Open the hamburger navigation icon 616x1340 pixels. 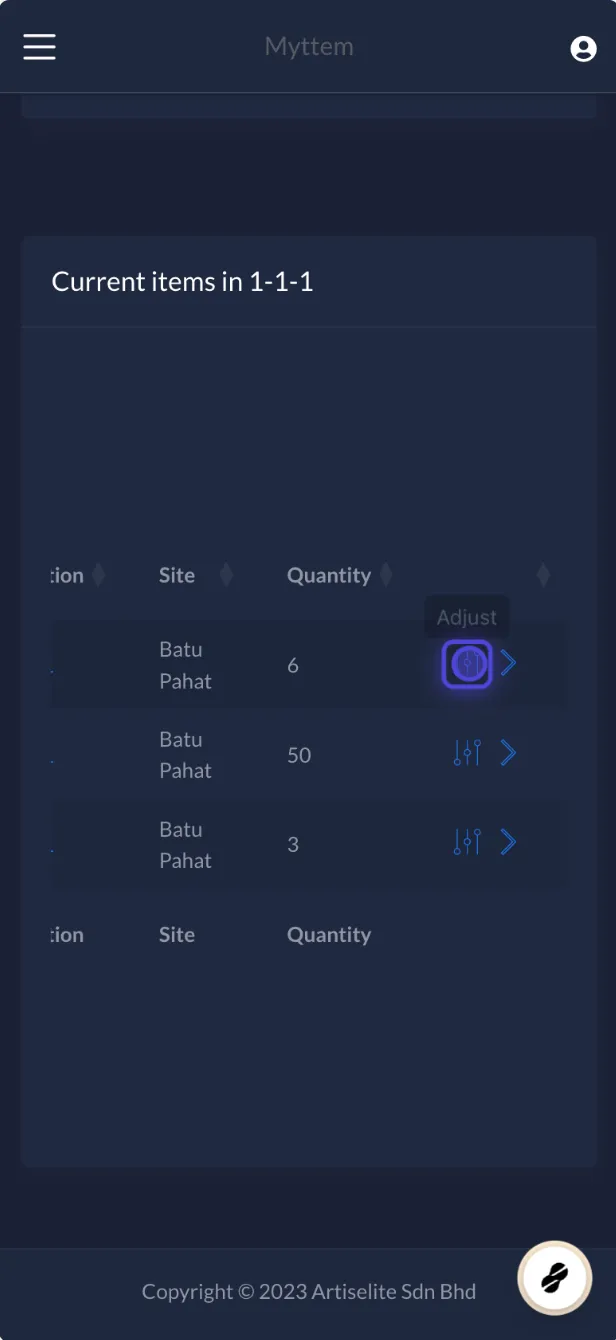pyautogui.click(x=39, y=46)
